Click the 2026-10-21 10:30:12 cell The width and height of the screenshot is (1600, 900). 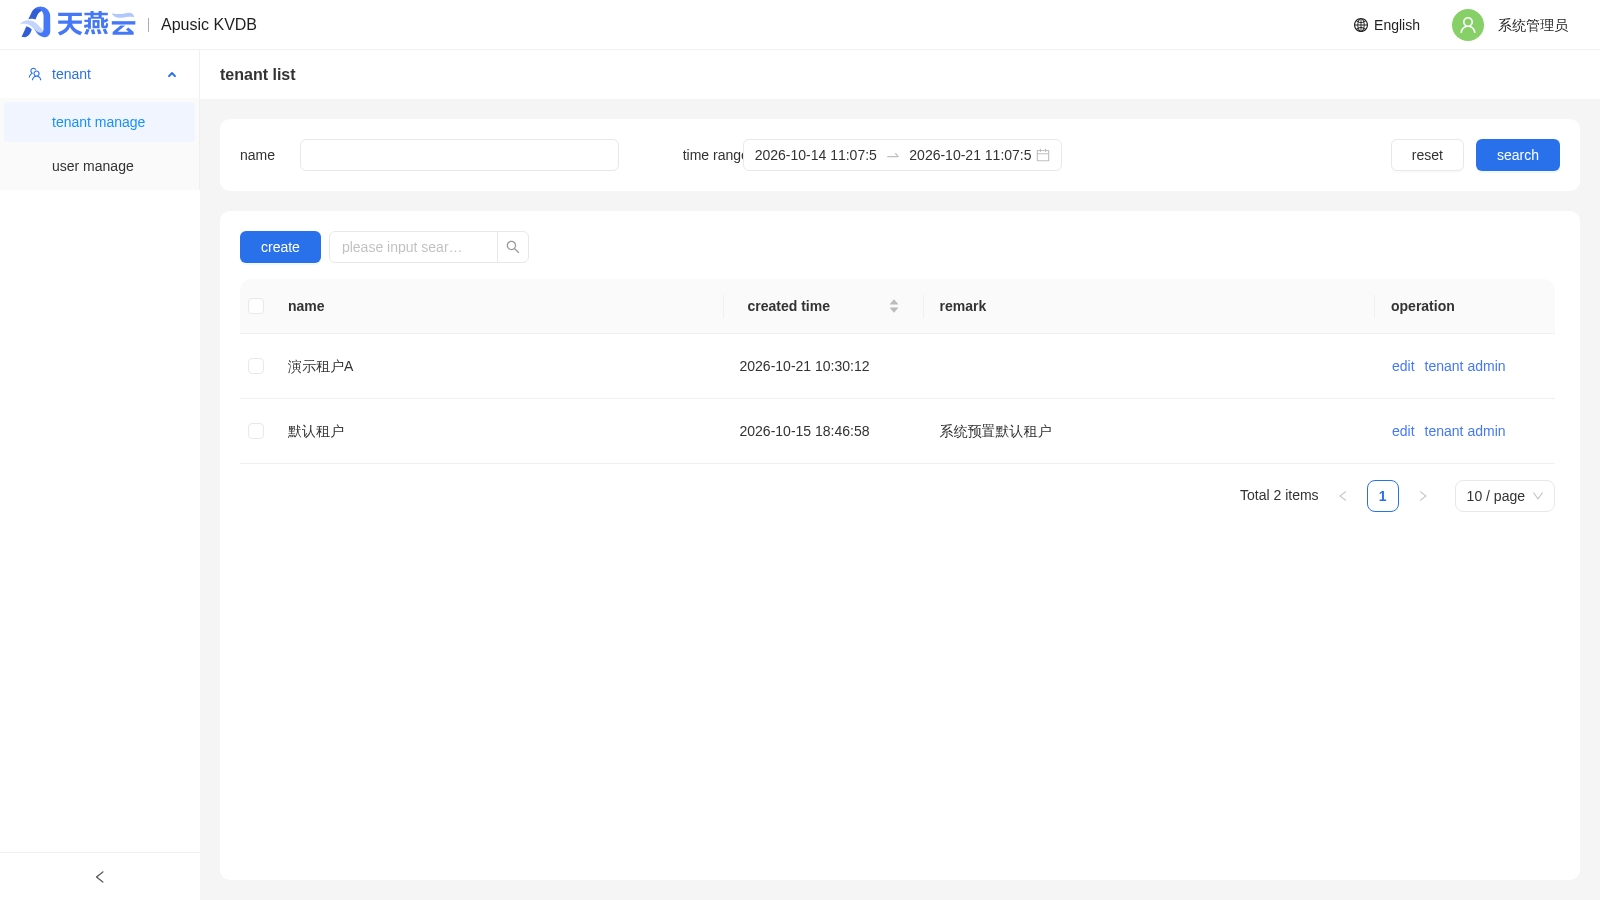click(804, 366)
